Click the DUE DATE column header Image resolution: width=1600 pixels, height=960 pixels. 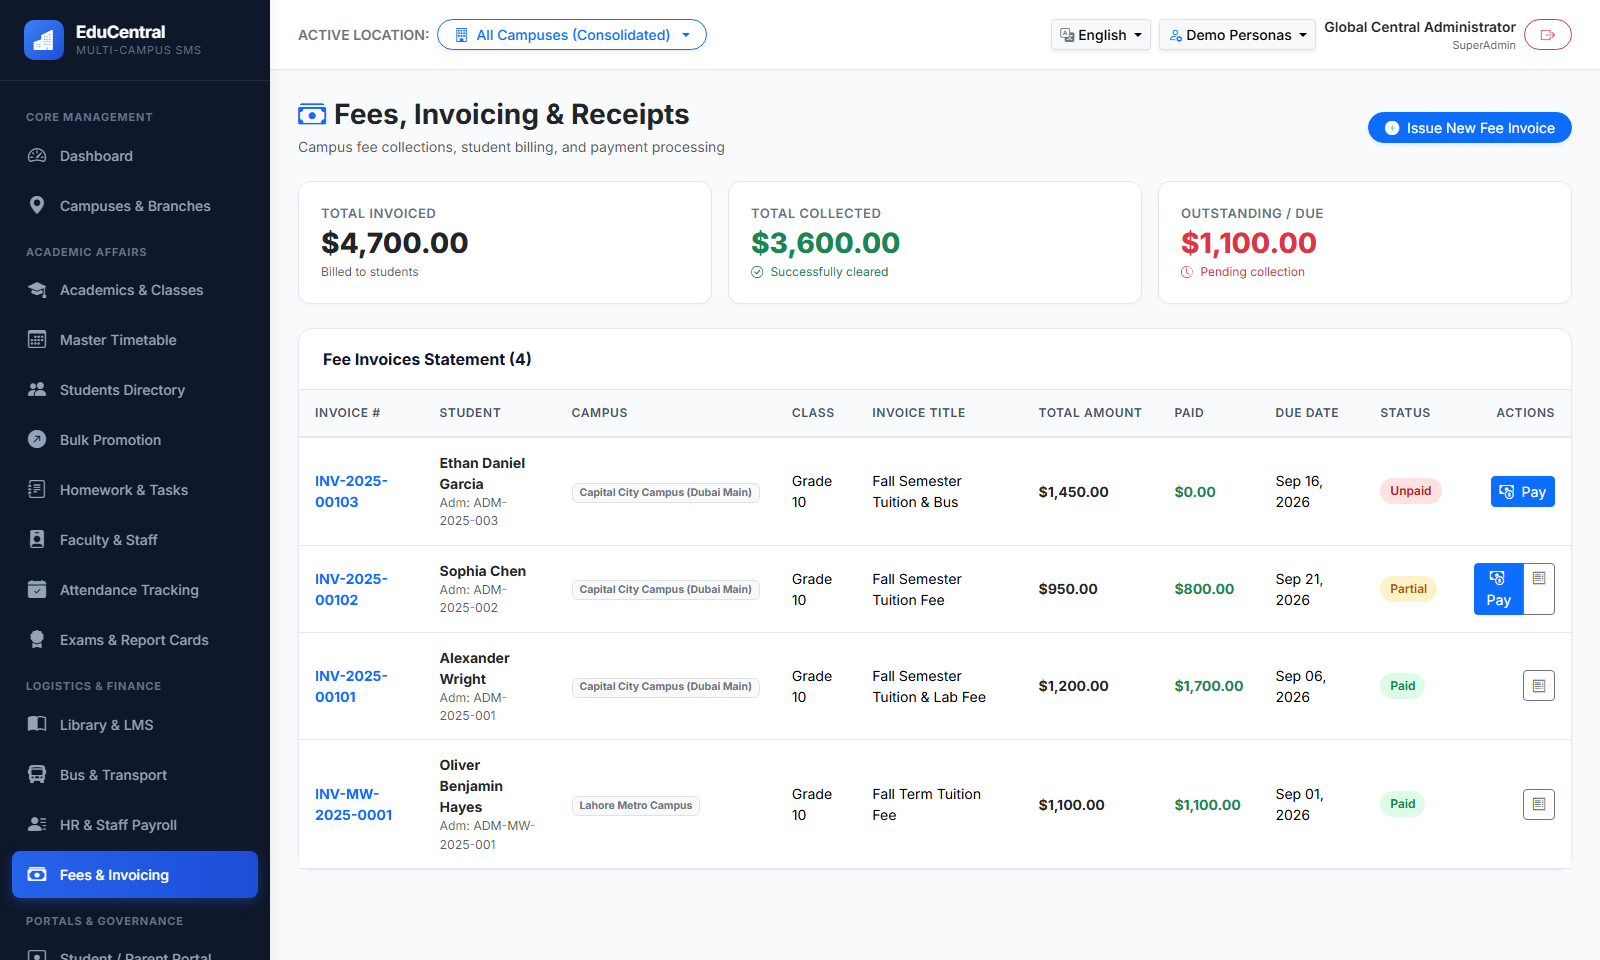1307,413
